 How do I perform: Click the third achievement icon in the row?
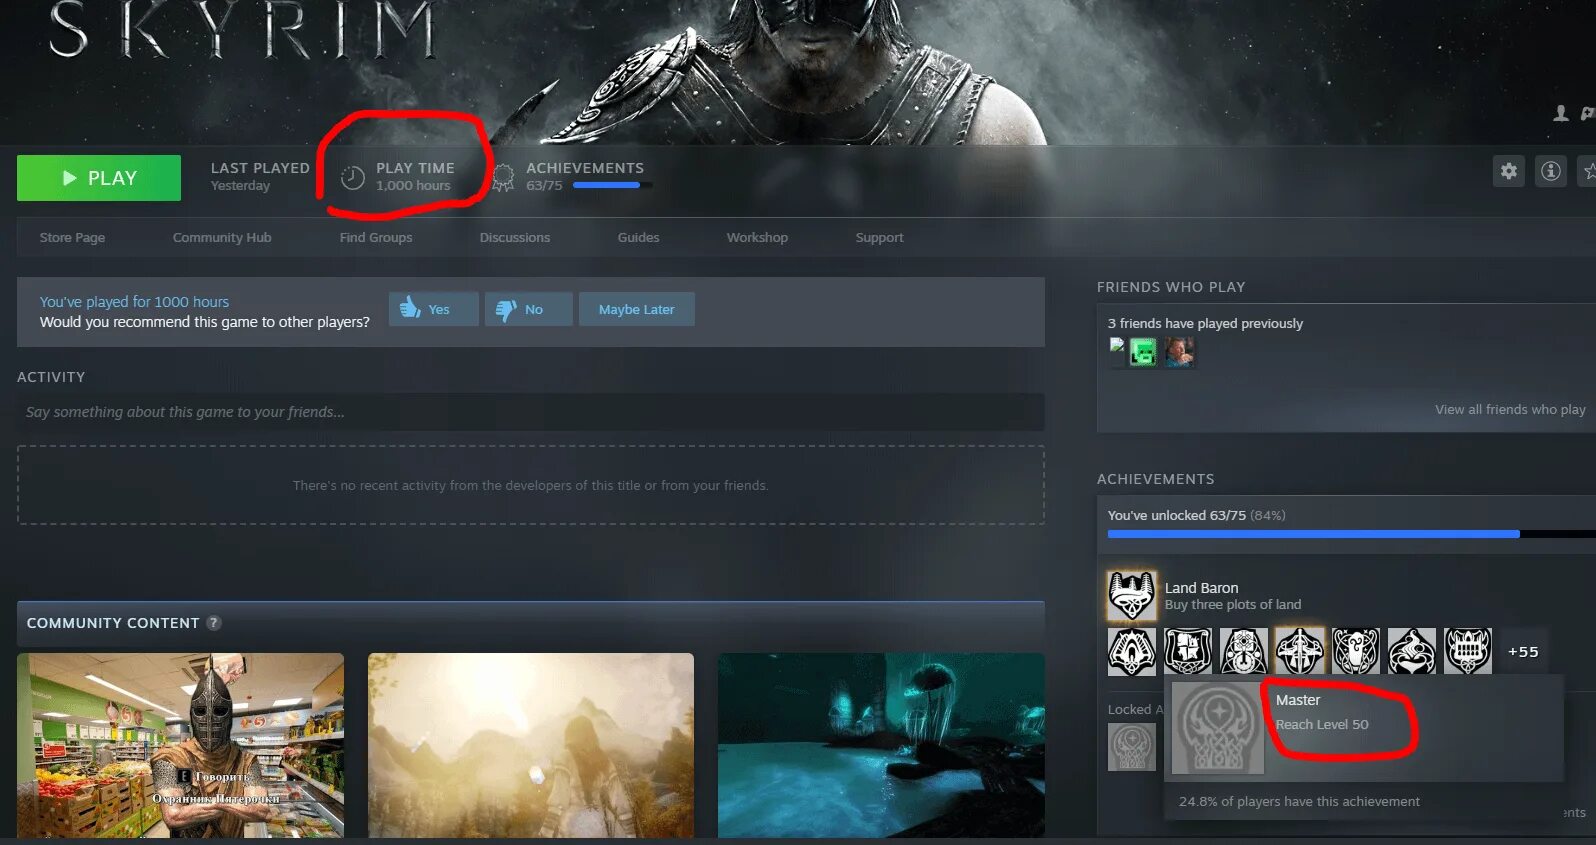(x=1244, y=652)
